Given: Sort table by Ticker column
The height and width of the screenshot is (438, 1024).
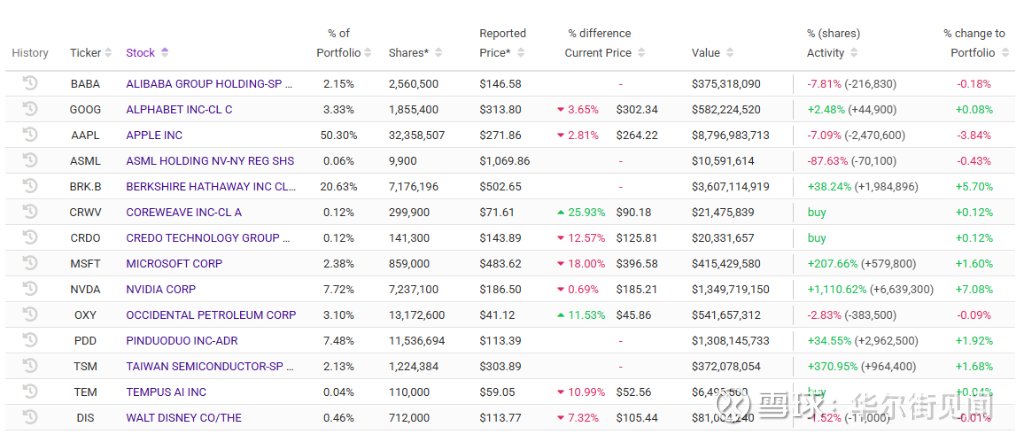Looking at the screenshot, I should (85, 53).
